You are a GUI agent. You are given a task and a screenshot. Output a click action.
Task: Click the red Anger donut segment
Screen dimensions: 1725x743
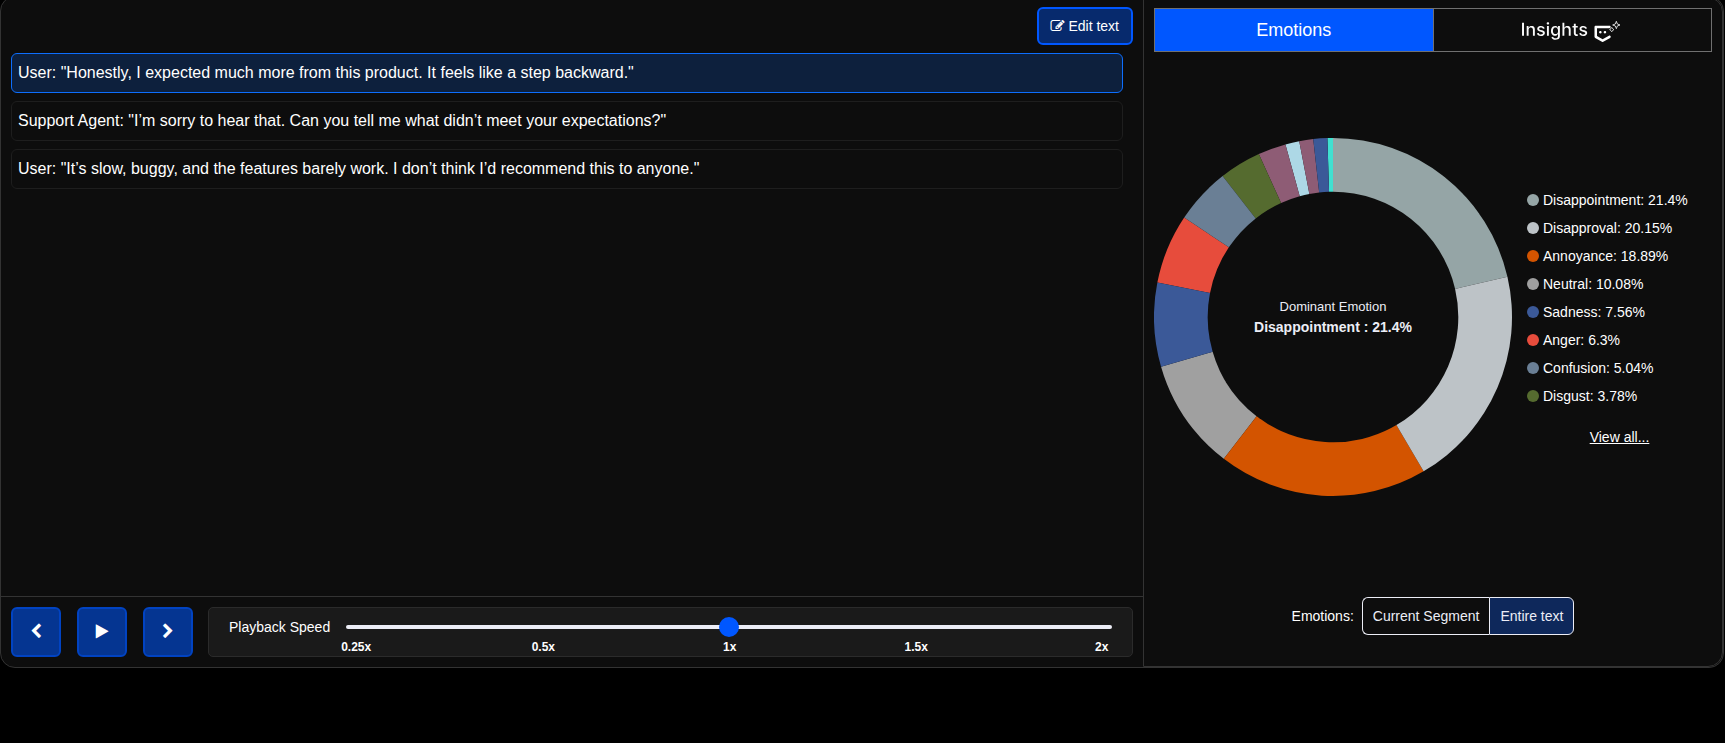pyautogui.click(x=1190, y=257)
